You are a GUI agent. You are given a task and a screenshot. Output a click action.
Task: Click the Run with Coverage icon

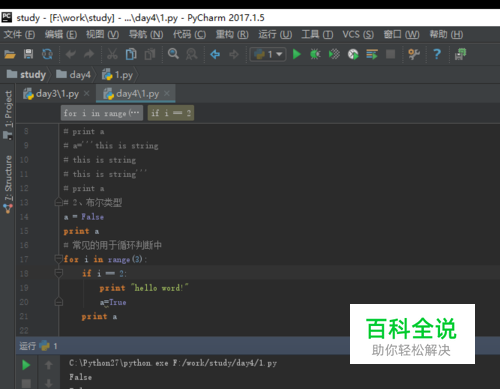point(334,54)
